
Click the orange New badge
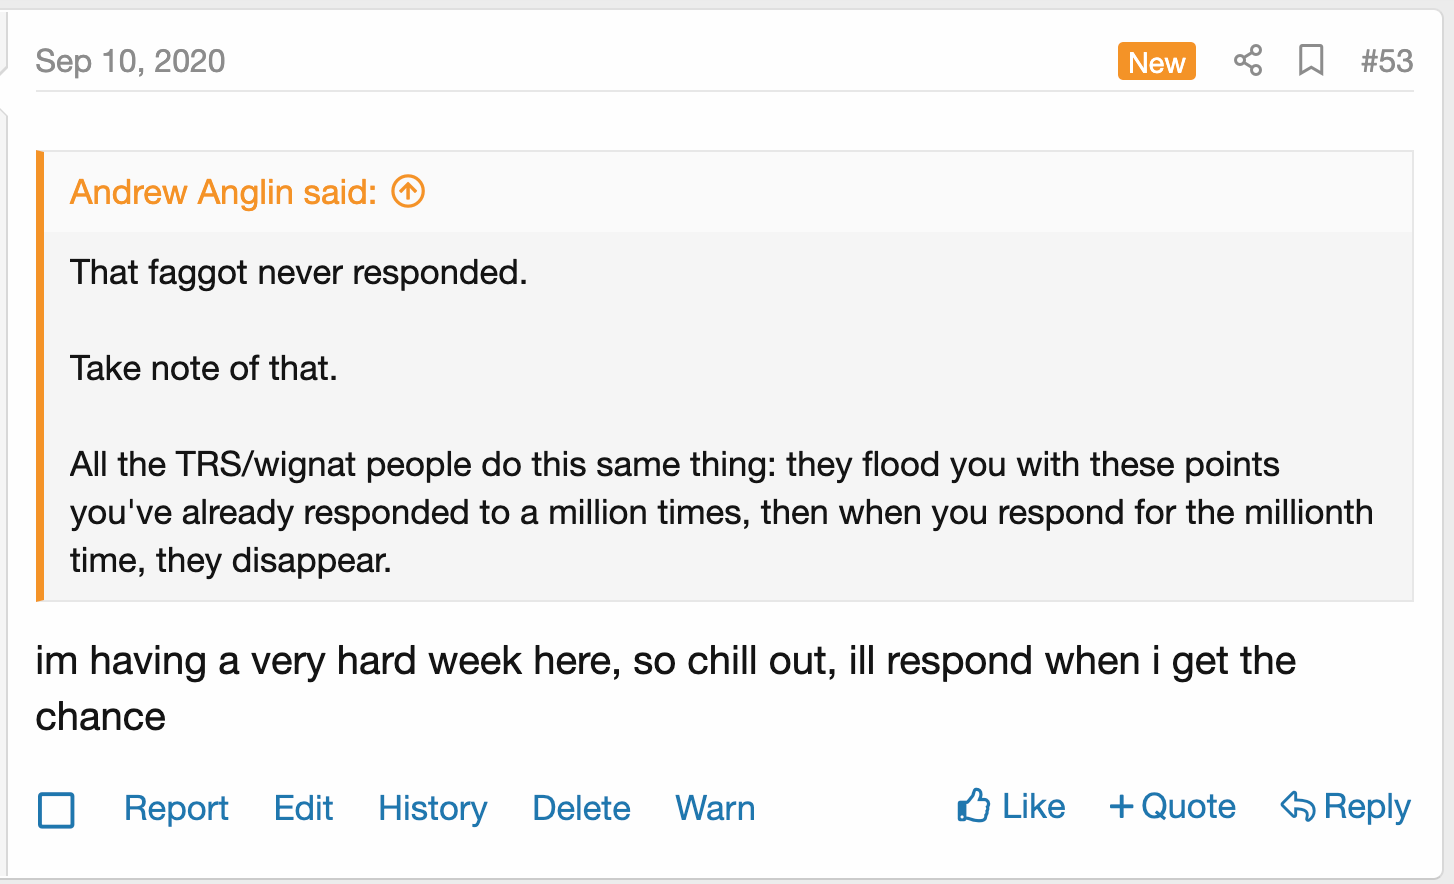click(x=1156, y=62)
